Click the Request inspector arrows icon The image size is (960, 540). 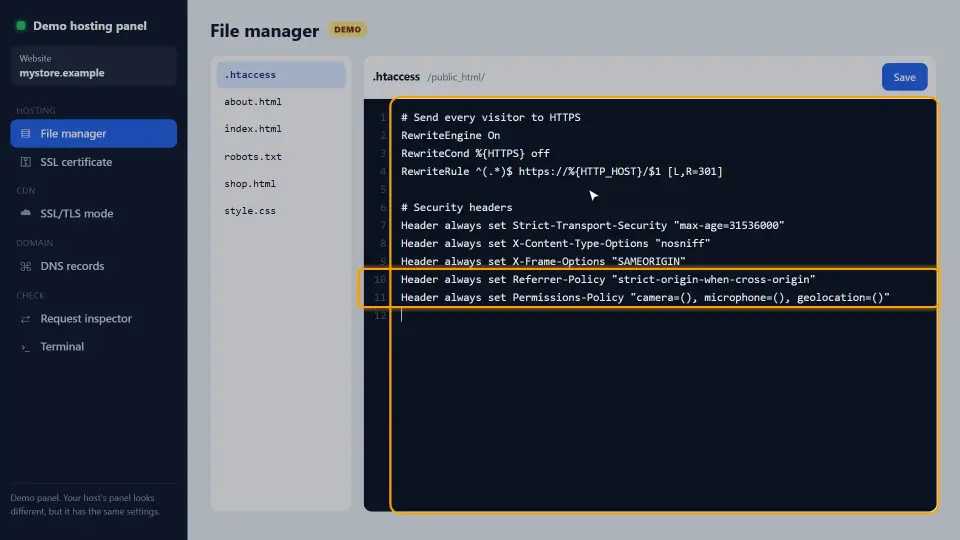25,319
